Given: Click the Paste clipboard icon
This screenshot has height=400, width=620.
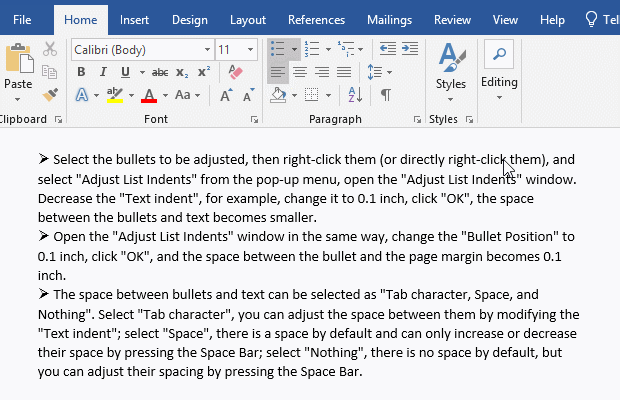Looking at the screenshot, I should point(19,58).
